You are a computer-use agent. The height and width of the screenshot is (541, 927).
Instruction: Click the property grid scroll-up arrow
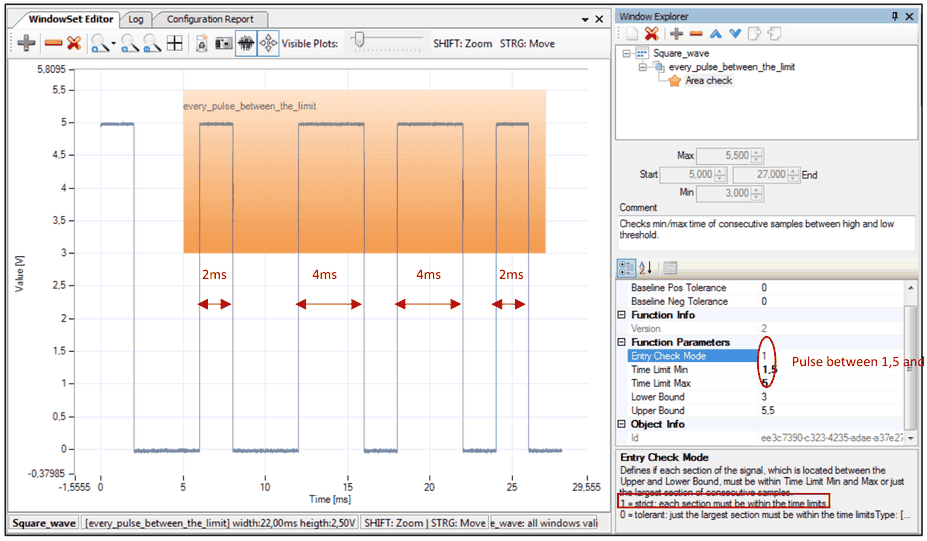910,287
